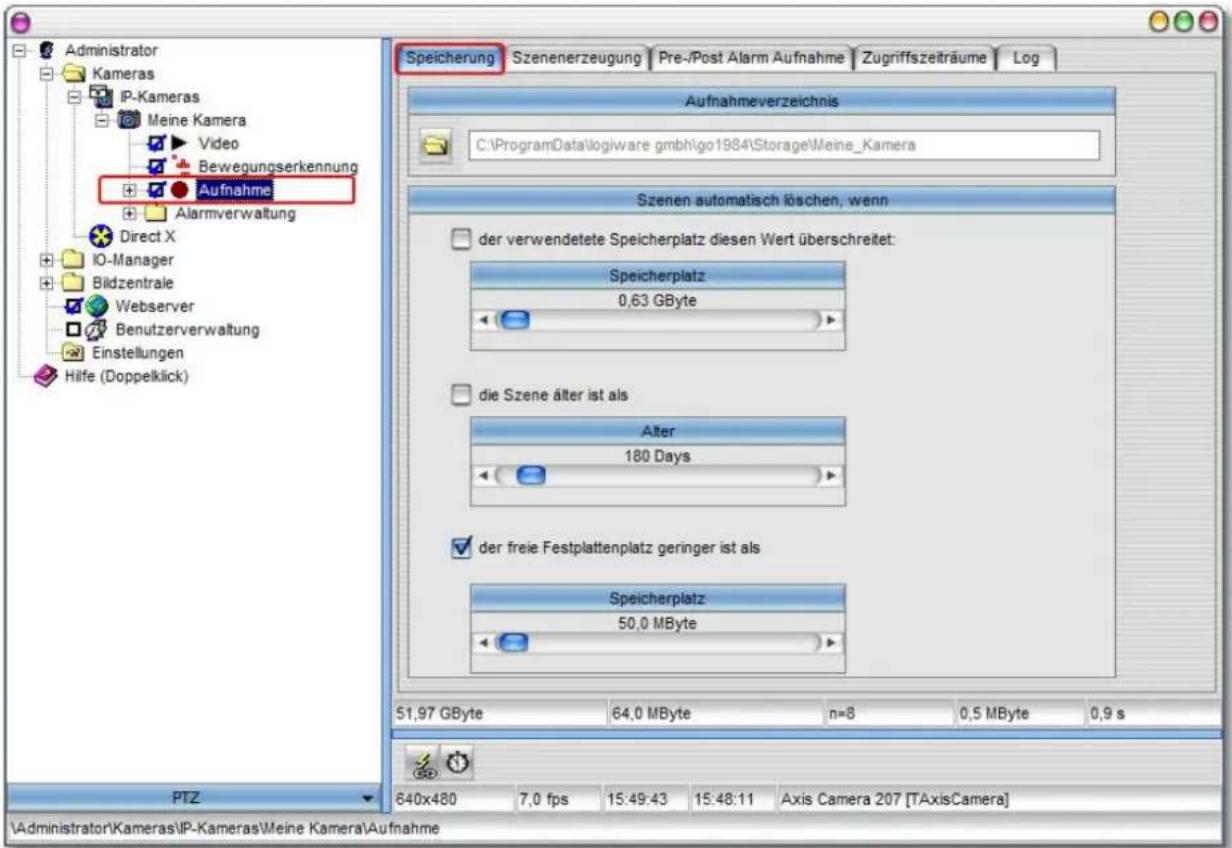This screenshot has height=848, width=1232.
Task: Click the app icon in the title bar
Action: pos(19,21)
